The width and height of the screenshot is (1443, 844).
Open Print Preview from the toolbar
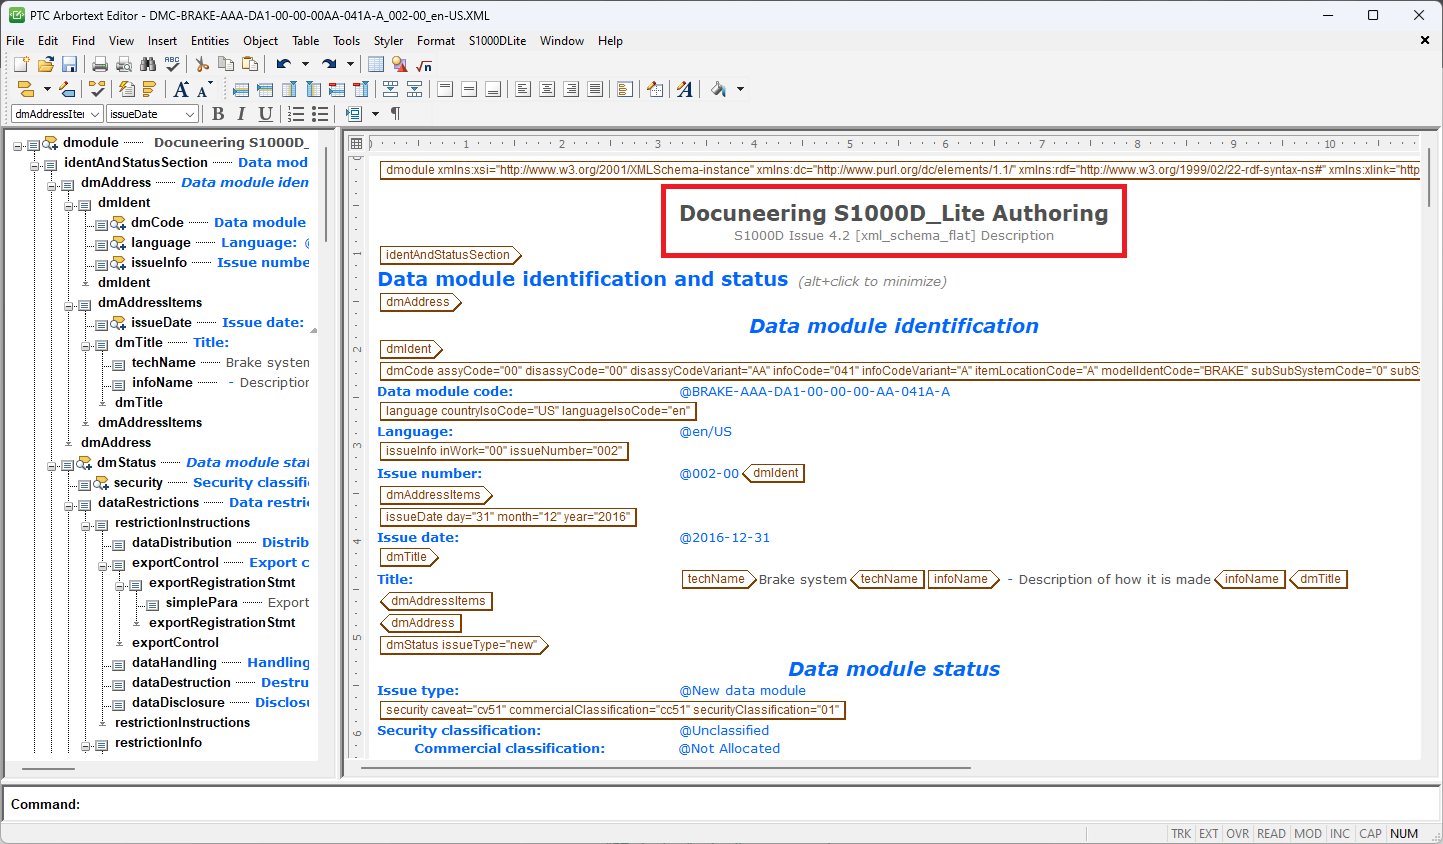pos(124,64)
